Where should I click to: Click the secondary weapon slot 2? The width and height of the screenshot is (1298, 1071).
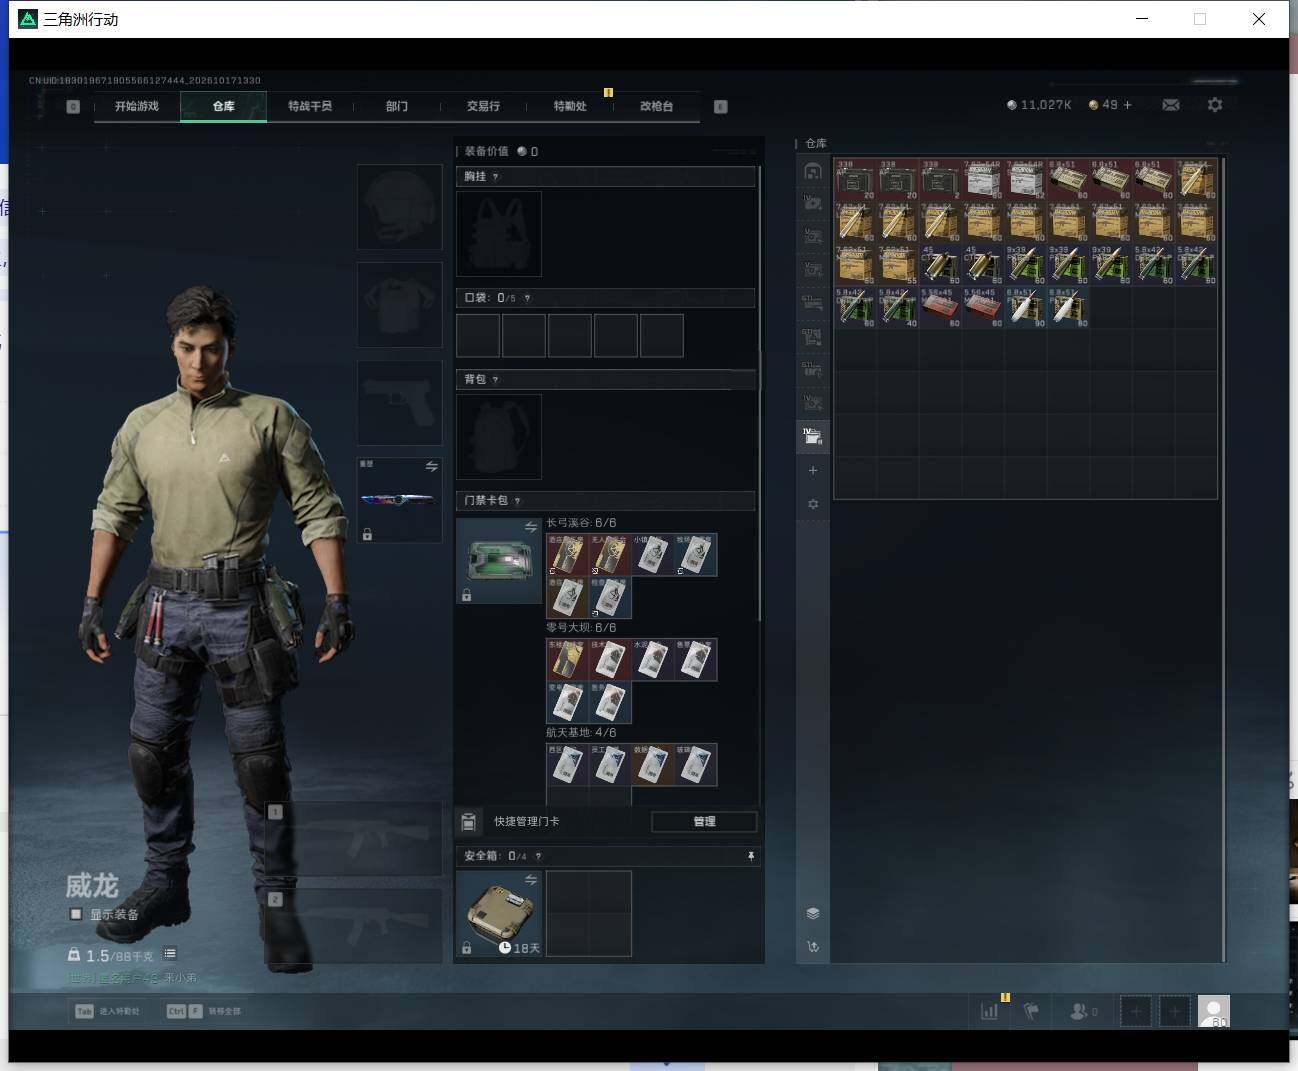354,926
